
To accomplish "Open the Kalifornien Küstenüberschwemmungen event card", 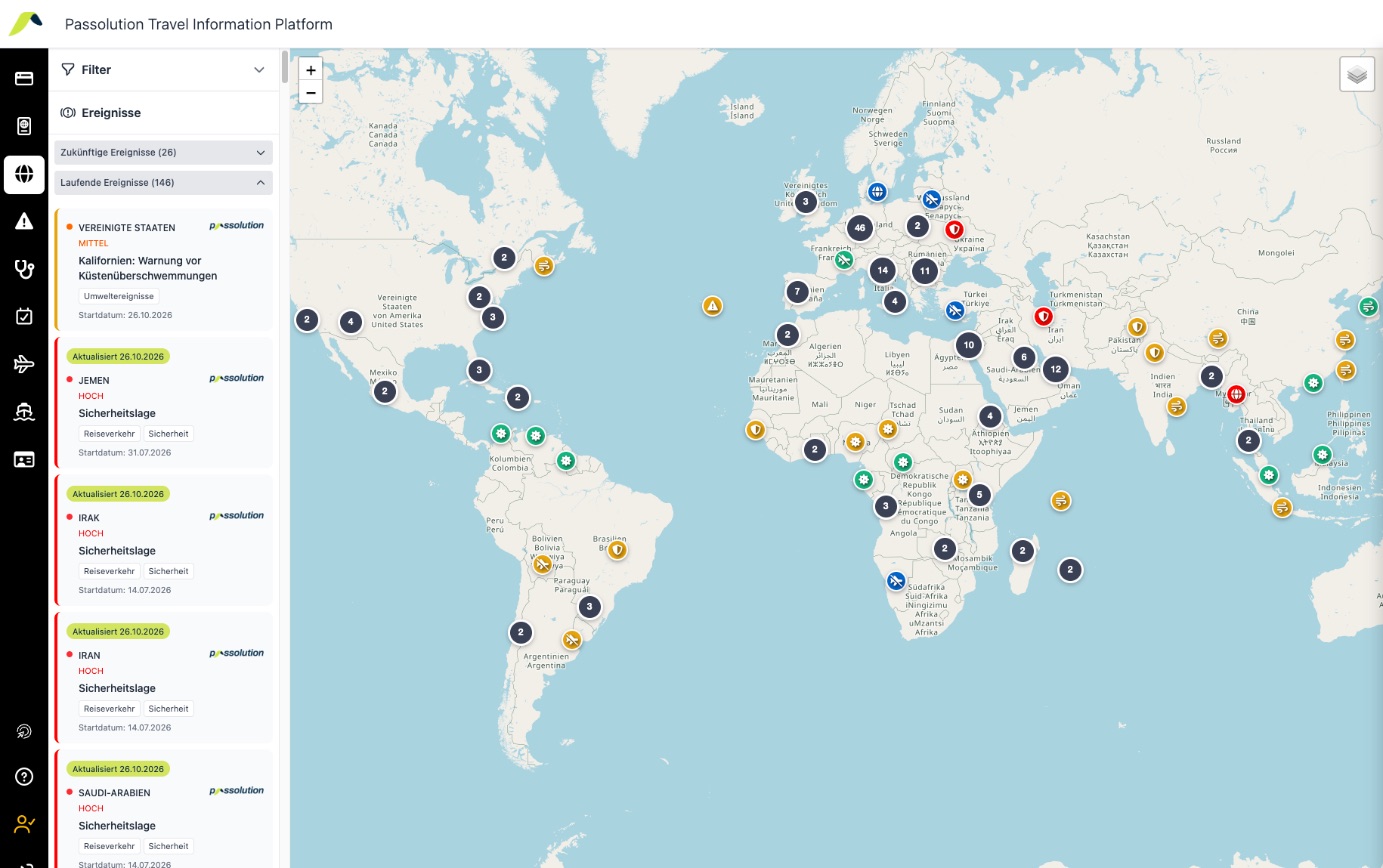I will pyautogui.click(x=164, y=270).
